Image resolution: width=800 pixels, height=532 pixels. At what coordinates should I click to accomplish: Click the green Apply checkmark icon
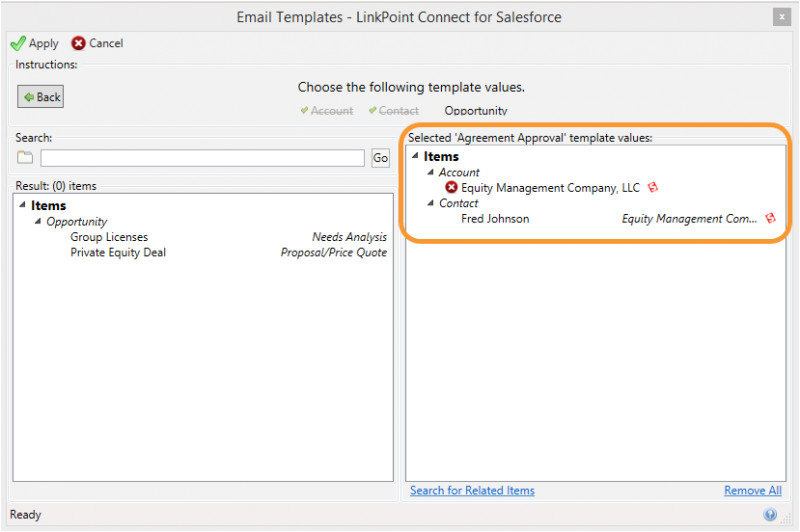click(x=18, y=43)
